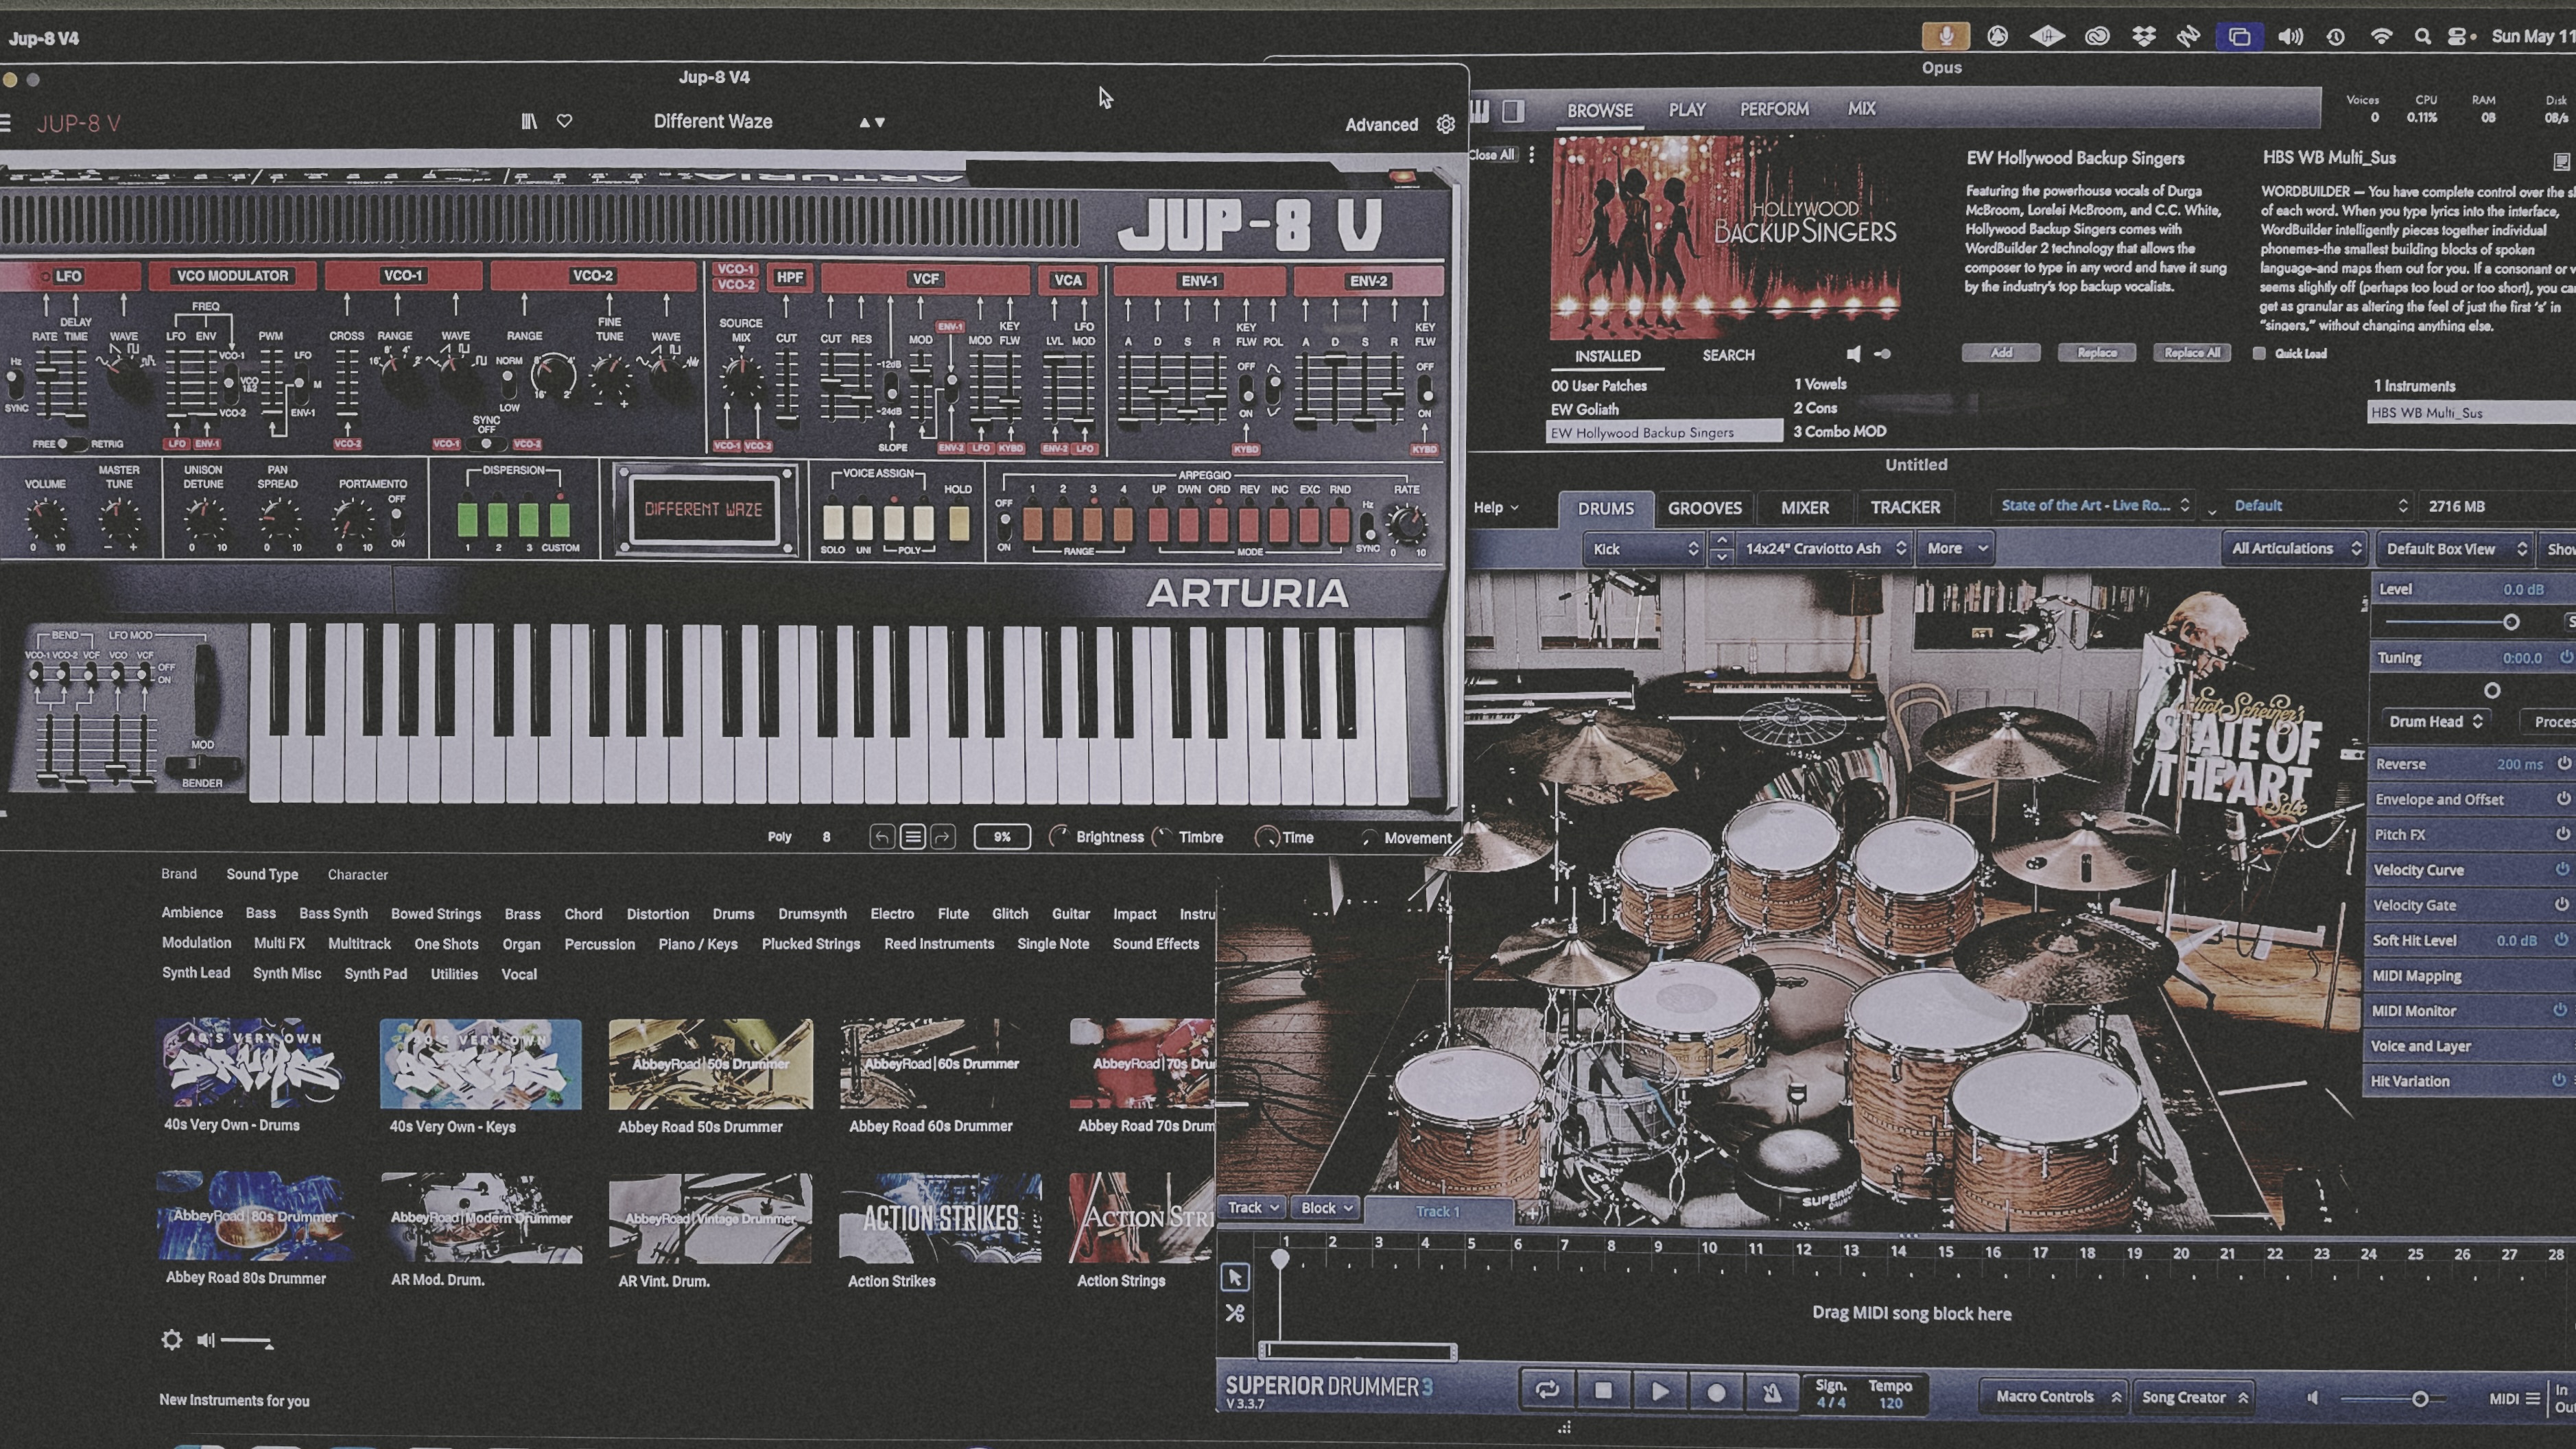Start playback in Superior Drummer transport
The width and height of the screenshot is (2576, 1449).
tap(1659, 1391)
